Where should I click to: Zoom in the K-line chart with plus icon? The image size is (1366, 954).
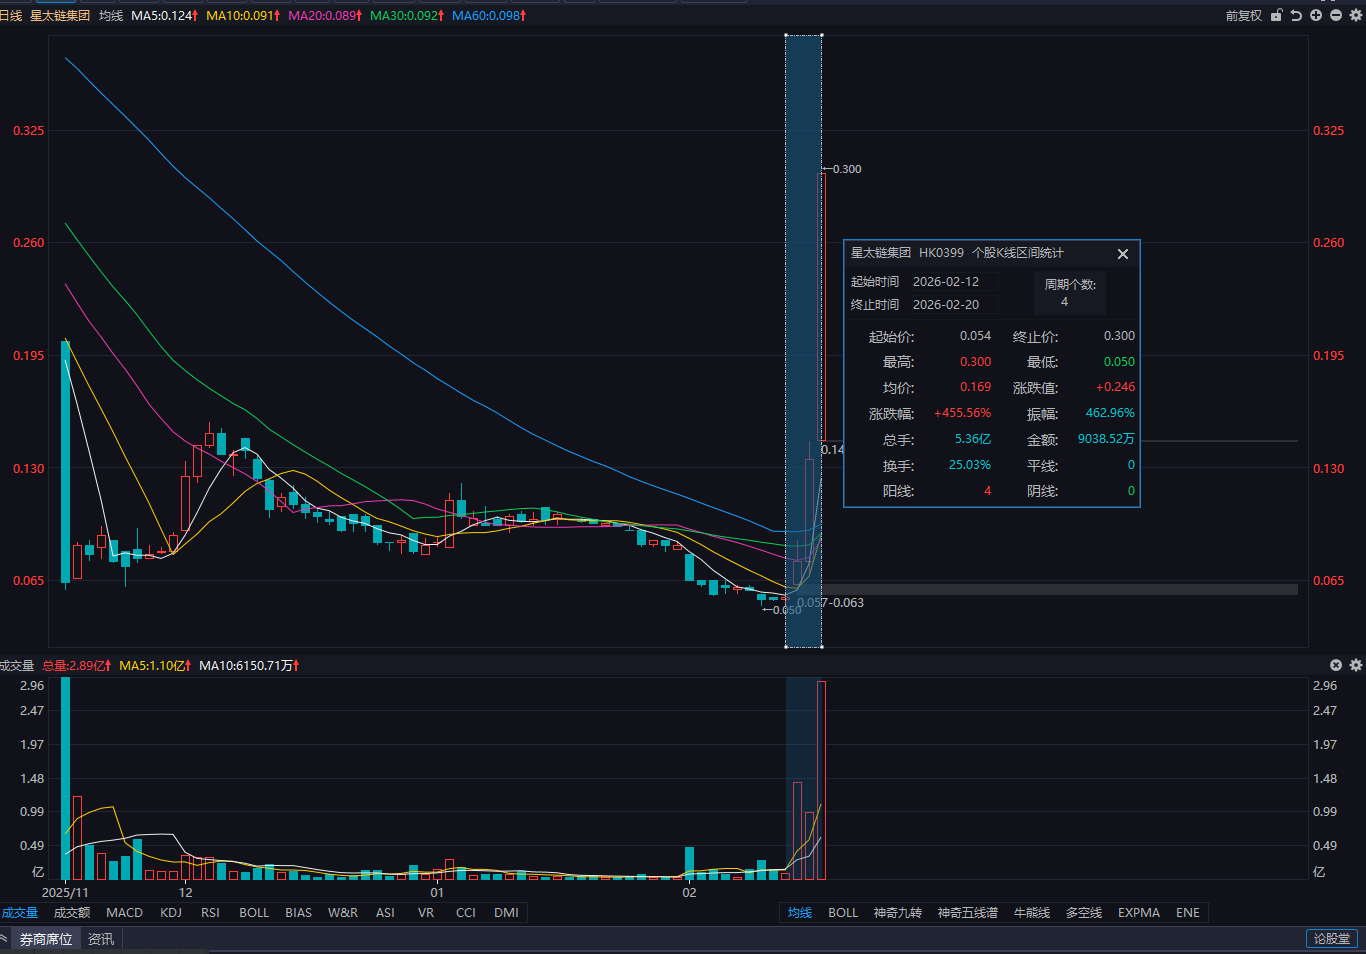point(1316,15)
